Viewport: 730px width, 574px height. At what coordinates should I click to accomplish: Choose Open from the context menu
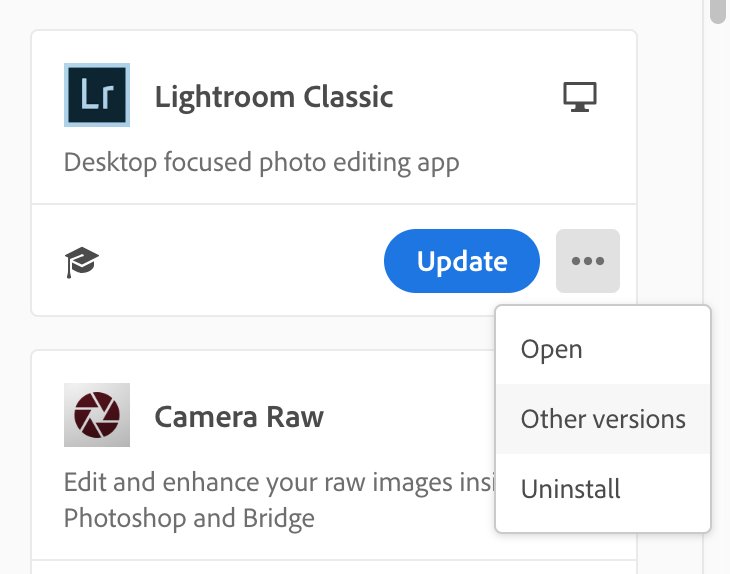[551, 349]
